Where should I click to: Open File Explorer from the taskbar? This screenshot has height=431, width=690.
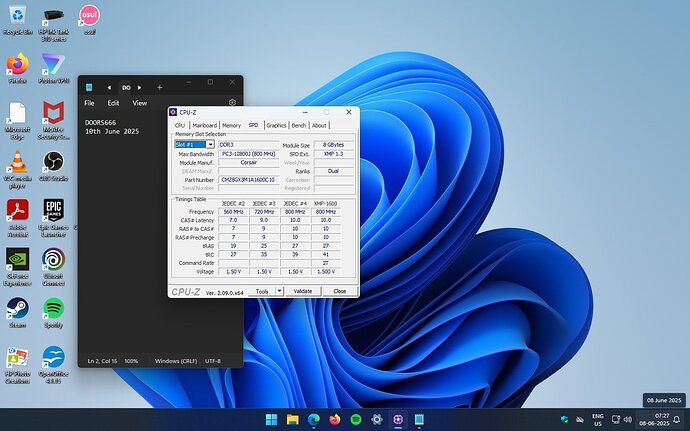coord(293,420)
